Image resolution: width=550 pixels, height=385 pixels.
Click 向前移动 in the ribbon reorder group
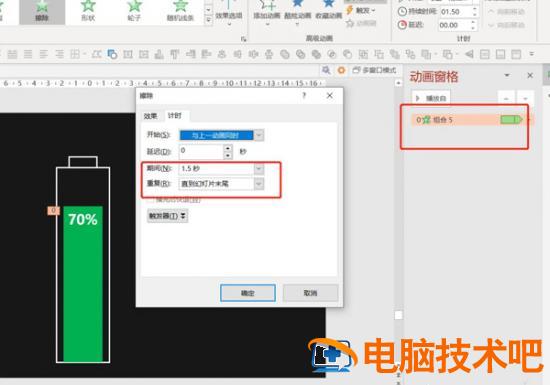507,12
